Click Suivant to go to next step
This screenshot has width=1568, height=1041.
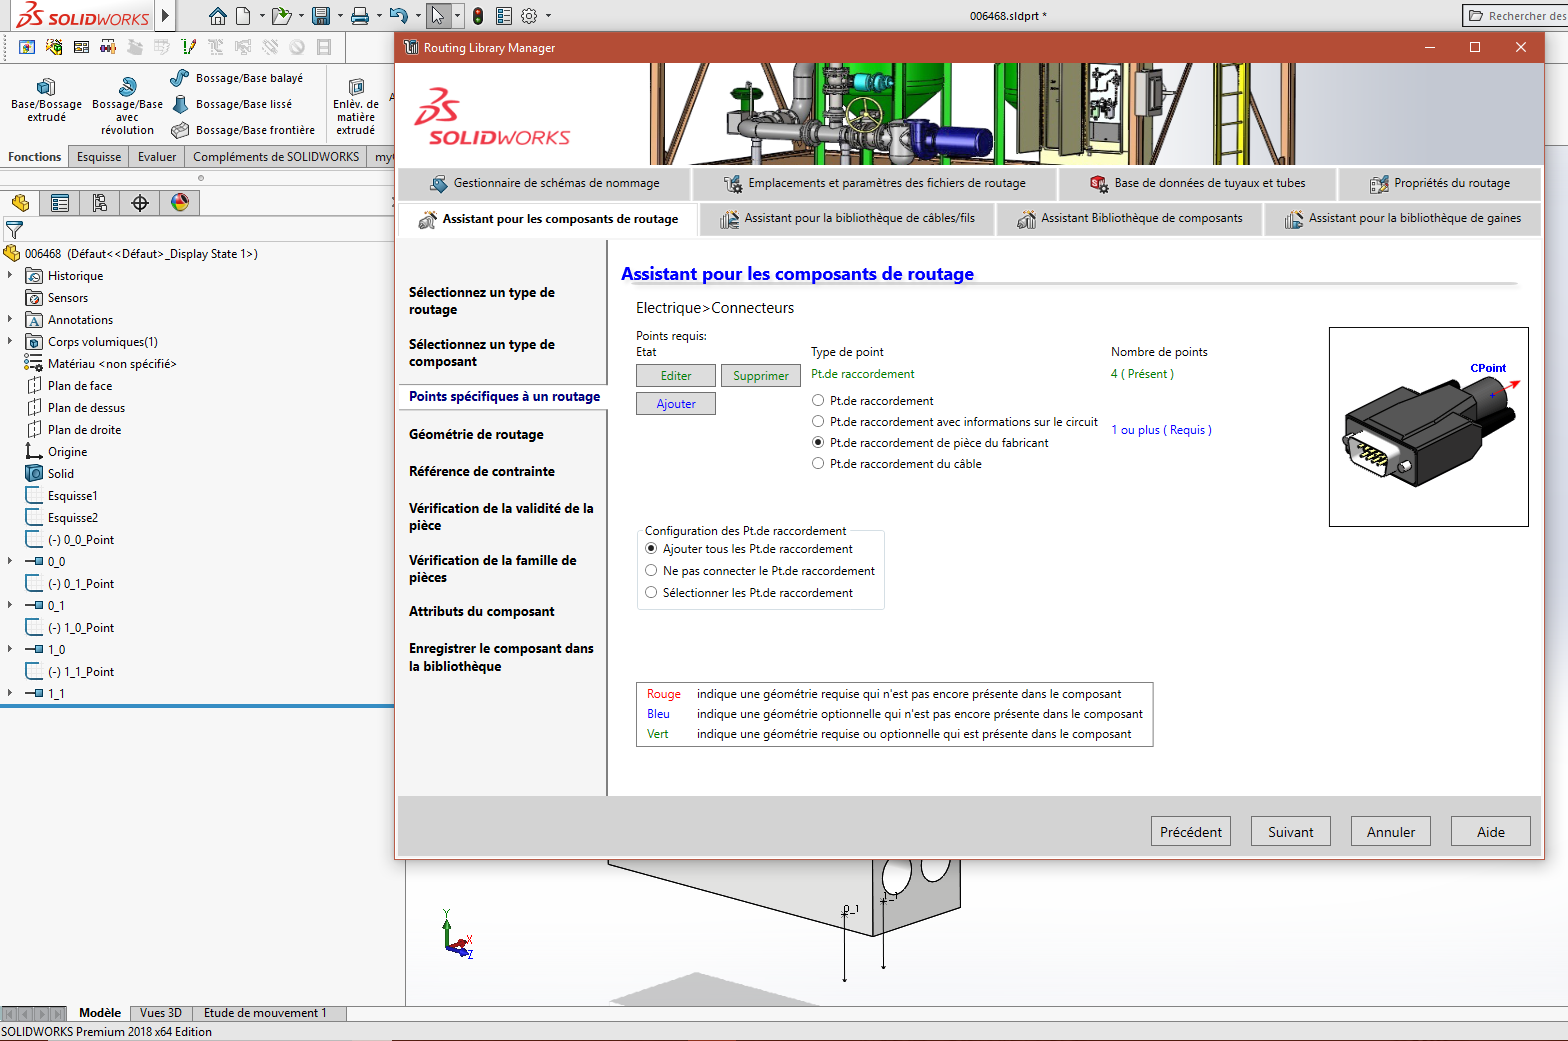1291,832
